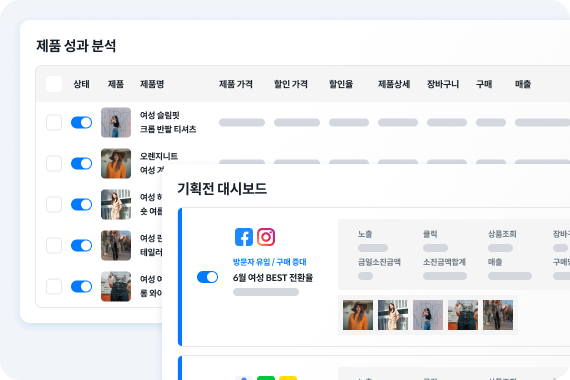The width and height of the screenshot is (570, 380).
Task: Select crop t-shirt image in campaign product strip
Action: tap(428, 315)
